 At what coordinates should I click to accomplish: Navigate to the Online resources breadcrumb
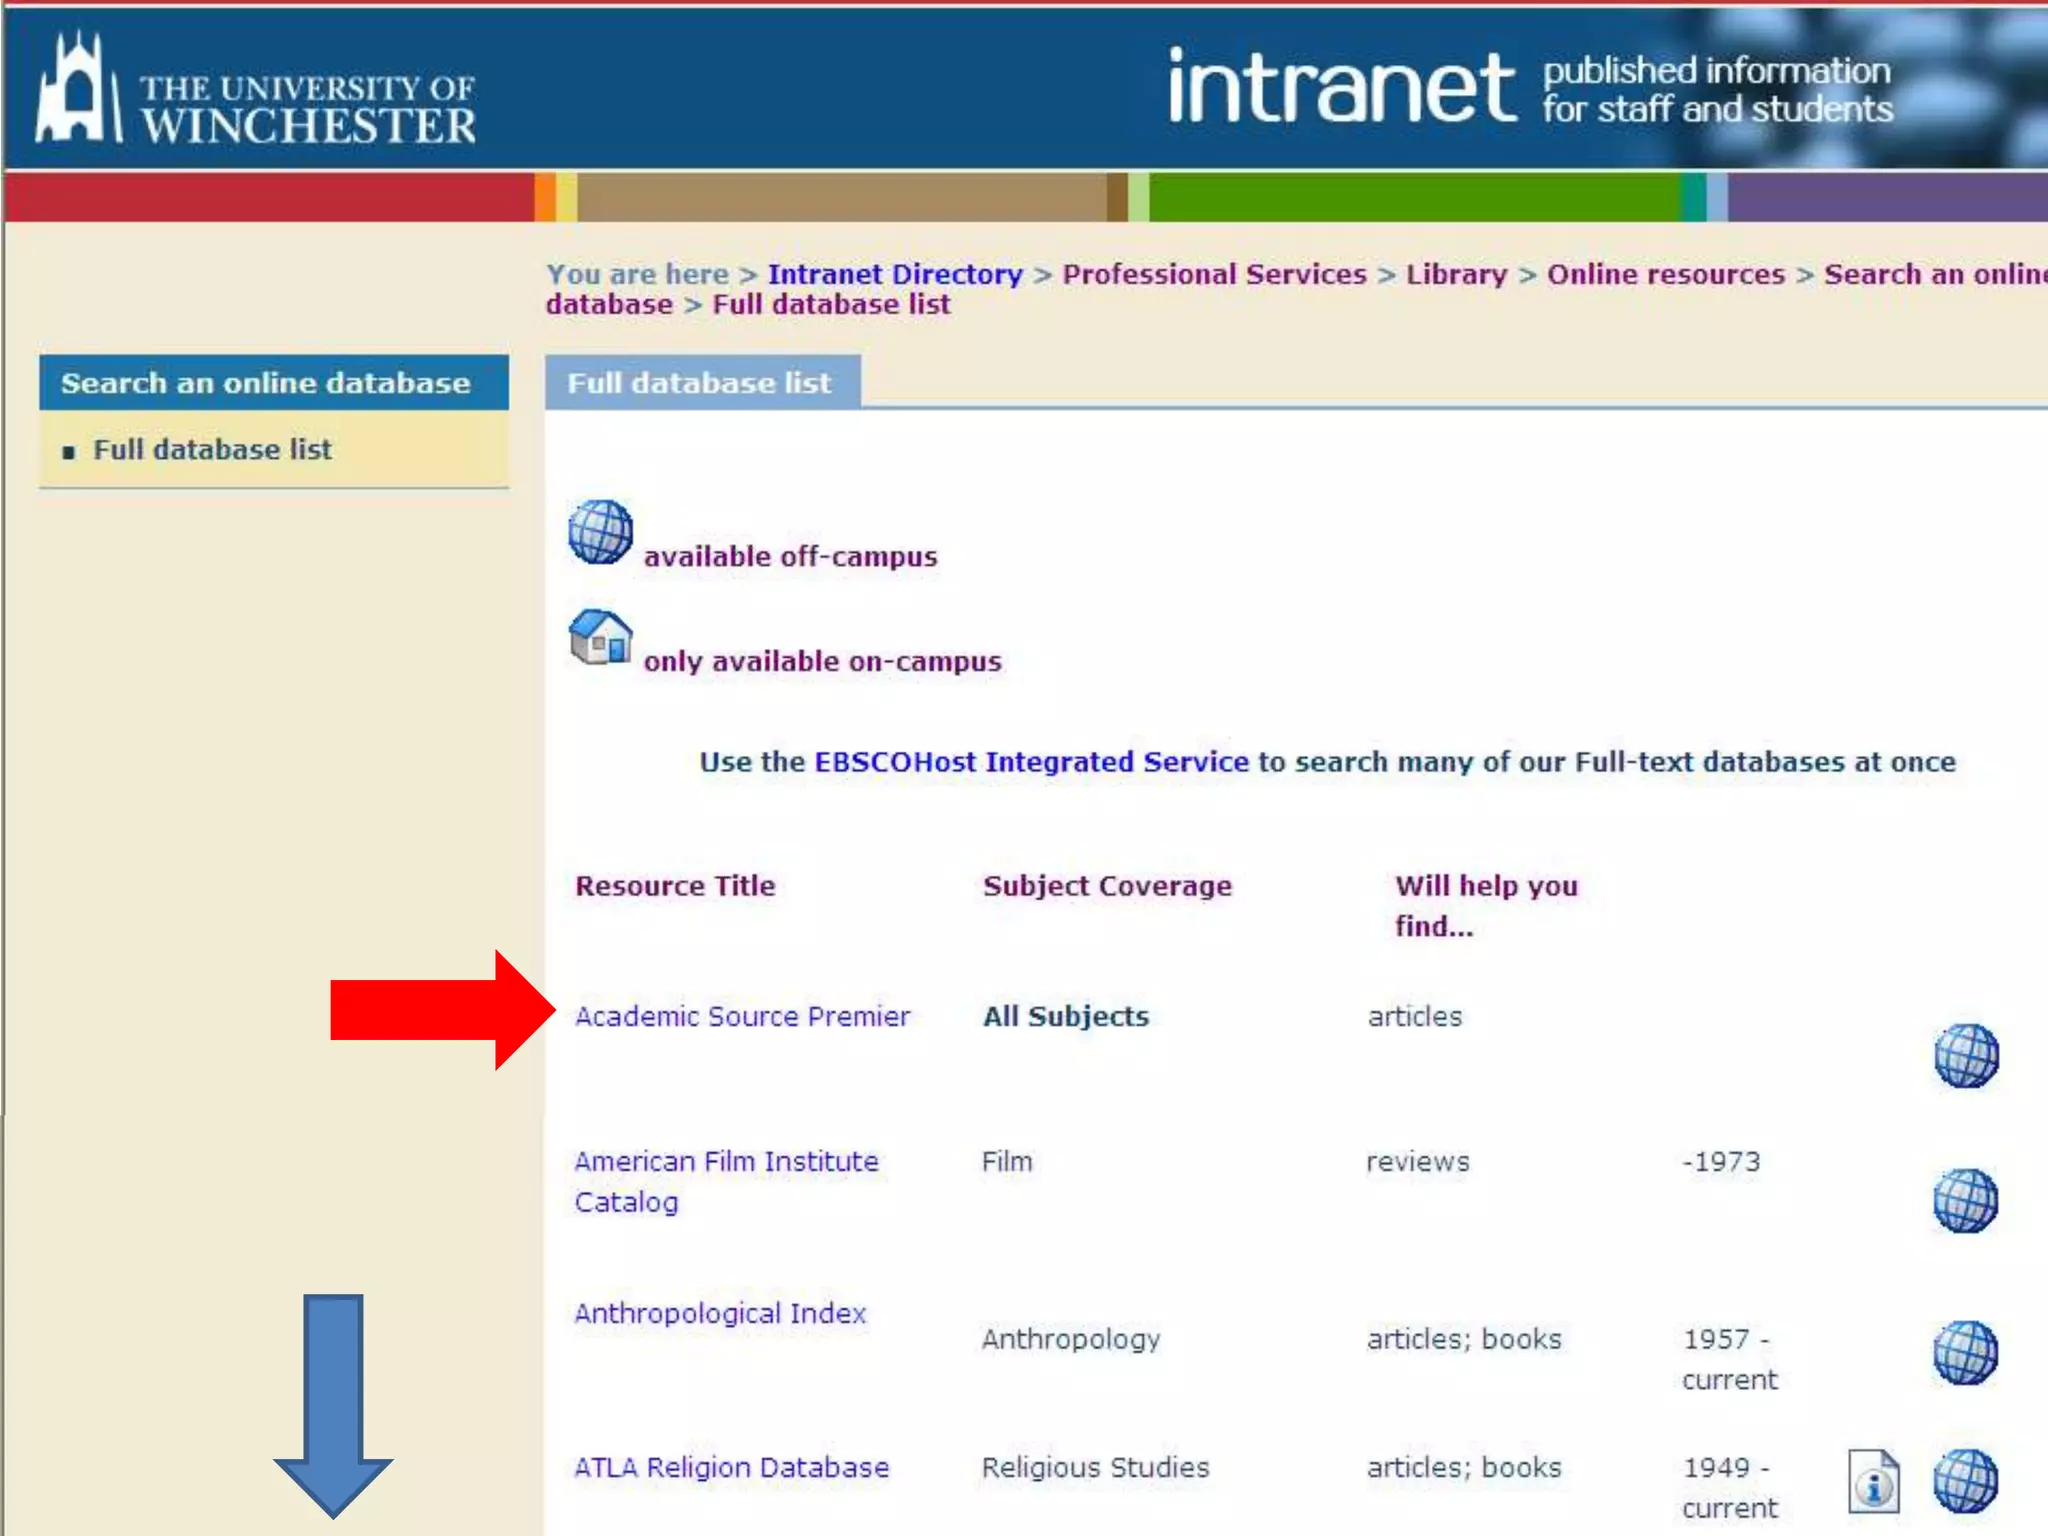point(1666,274)
